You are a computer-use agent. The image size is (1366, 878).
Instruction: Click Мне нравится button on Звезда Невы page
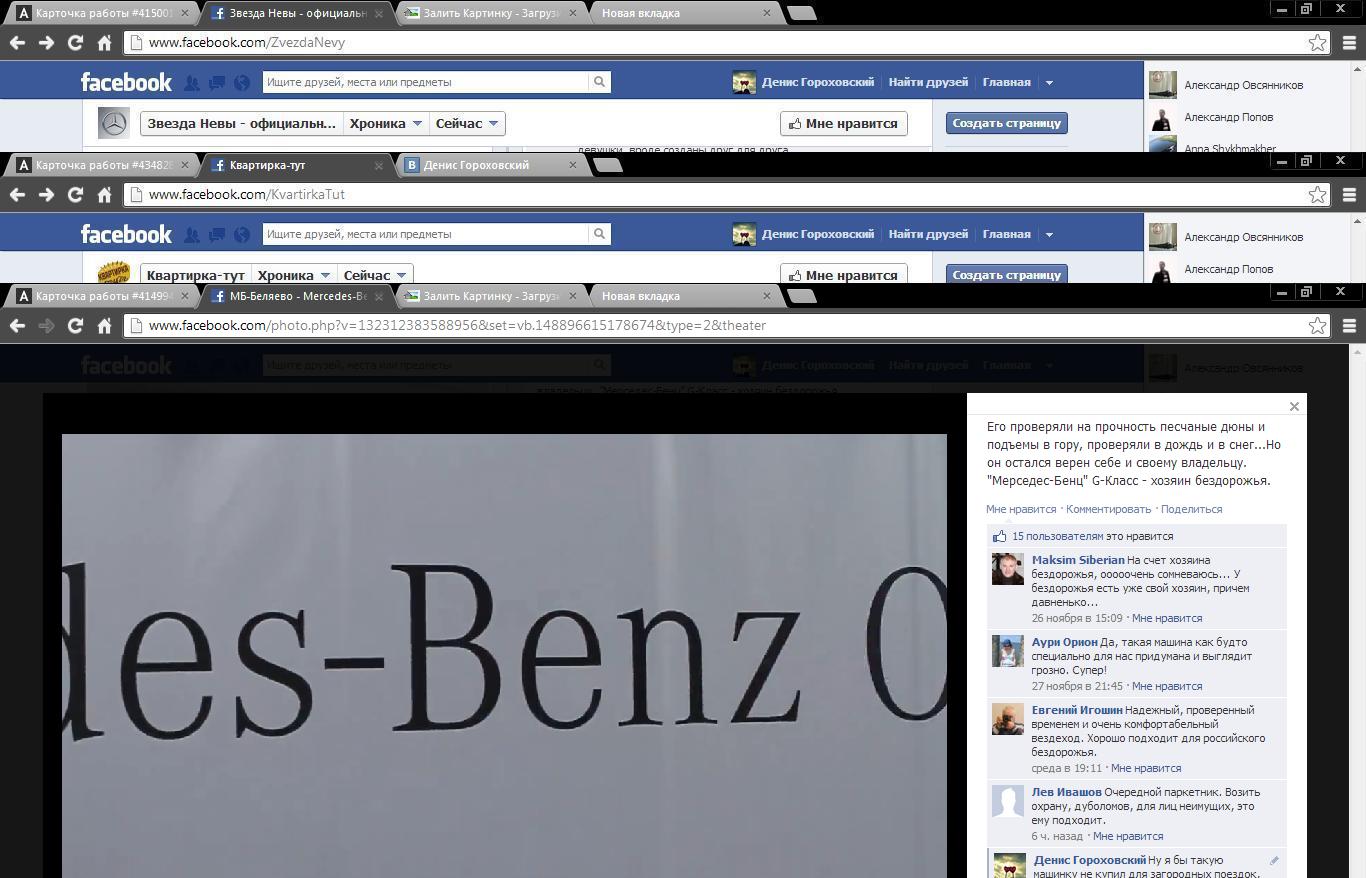click(843, 123)
